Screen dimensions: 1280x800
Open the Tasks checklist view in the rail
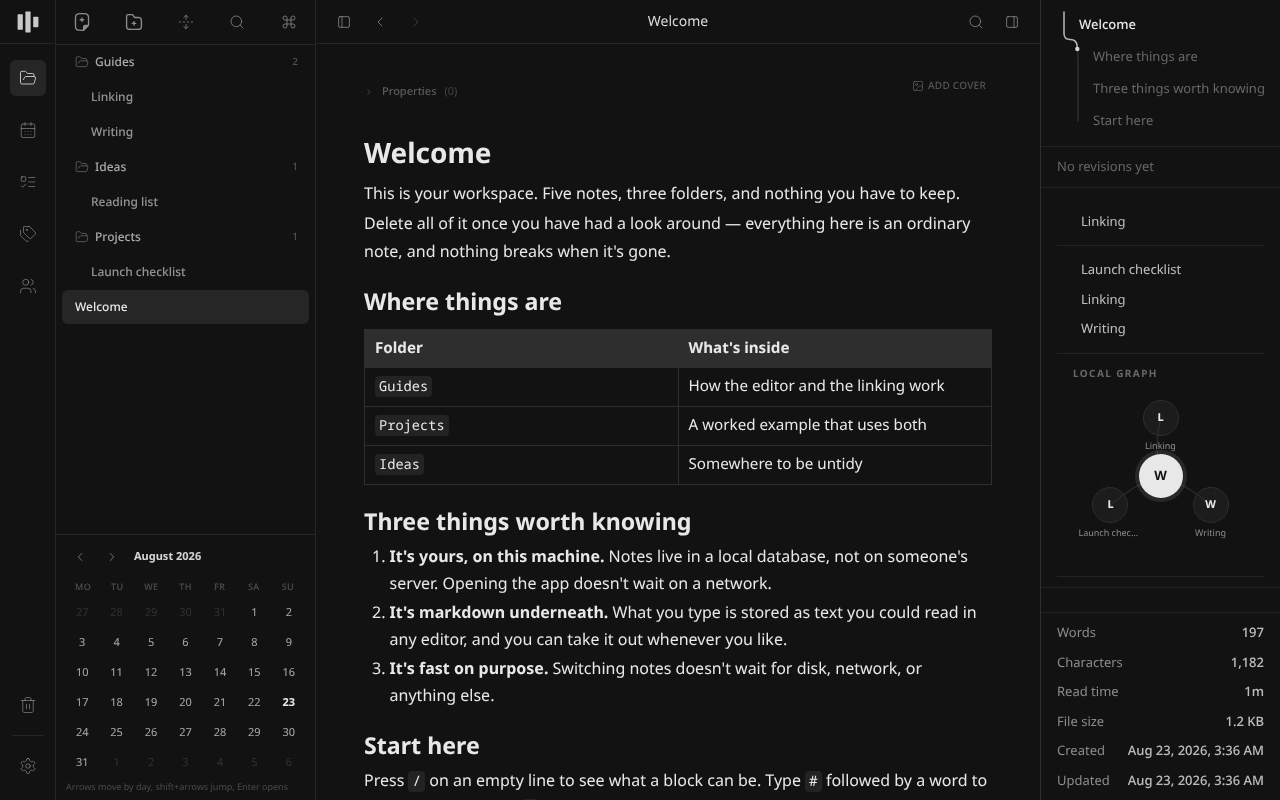[x=28, y=182]
